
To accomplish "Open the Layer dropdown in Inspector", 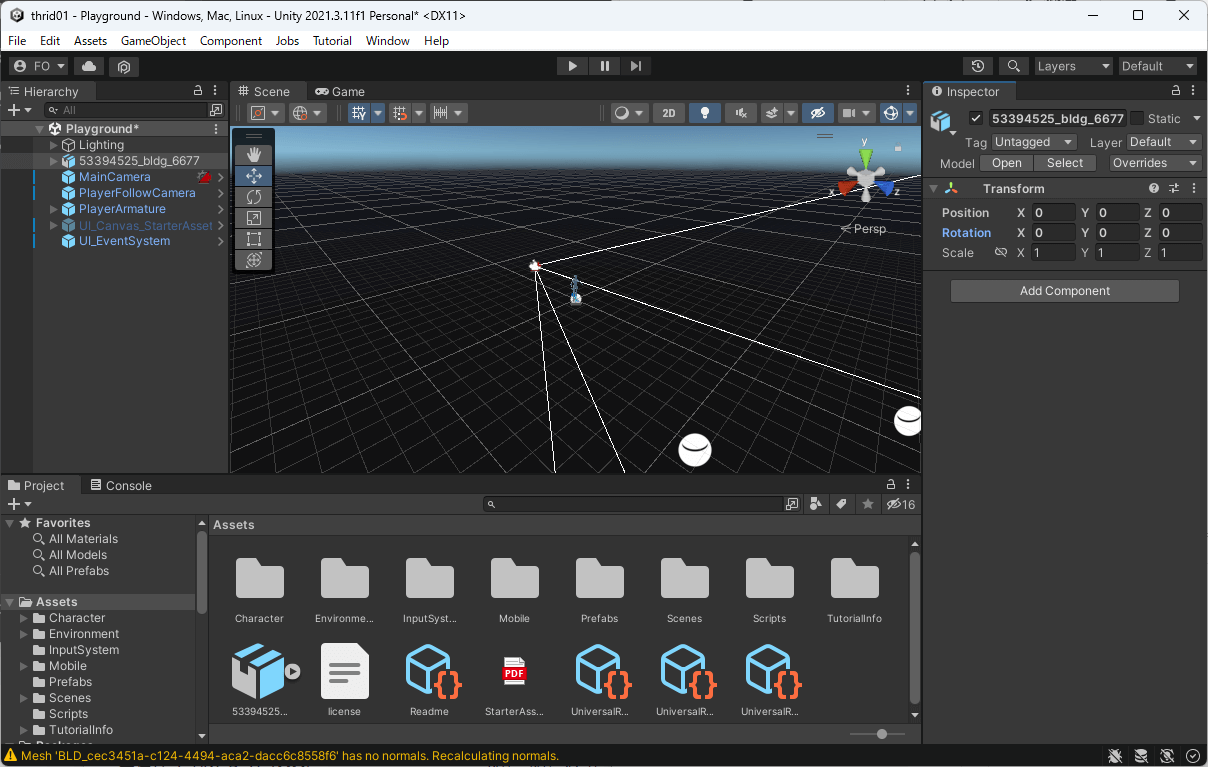I will (x=1164, y=142).
